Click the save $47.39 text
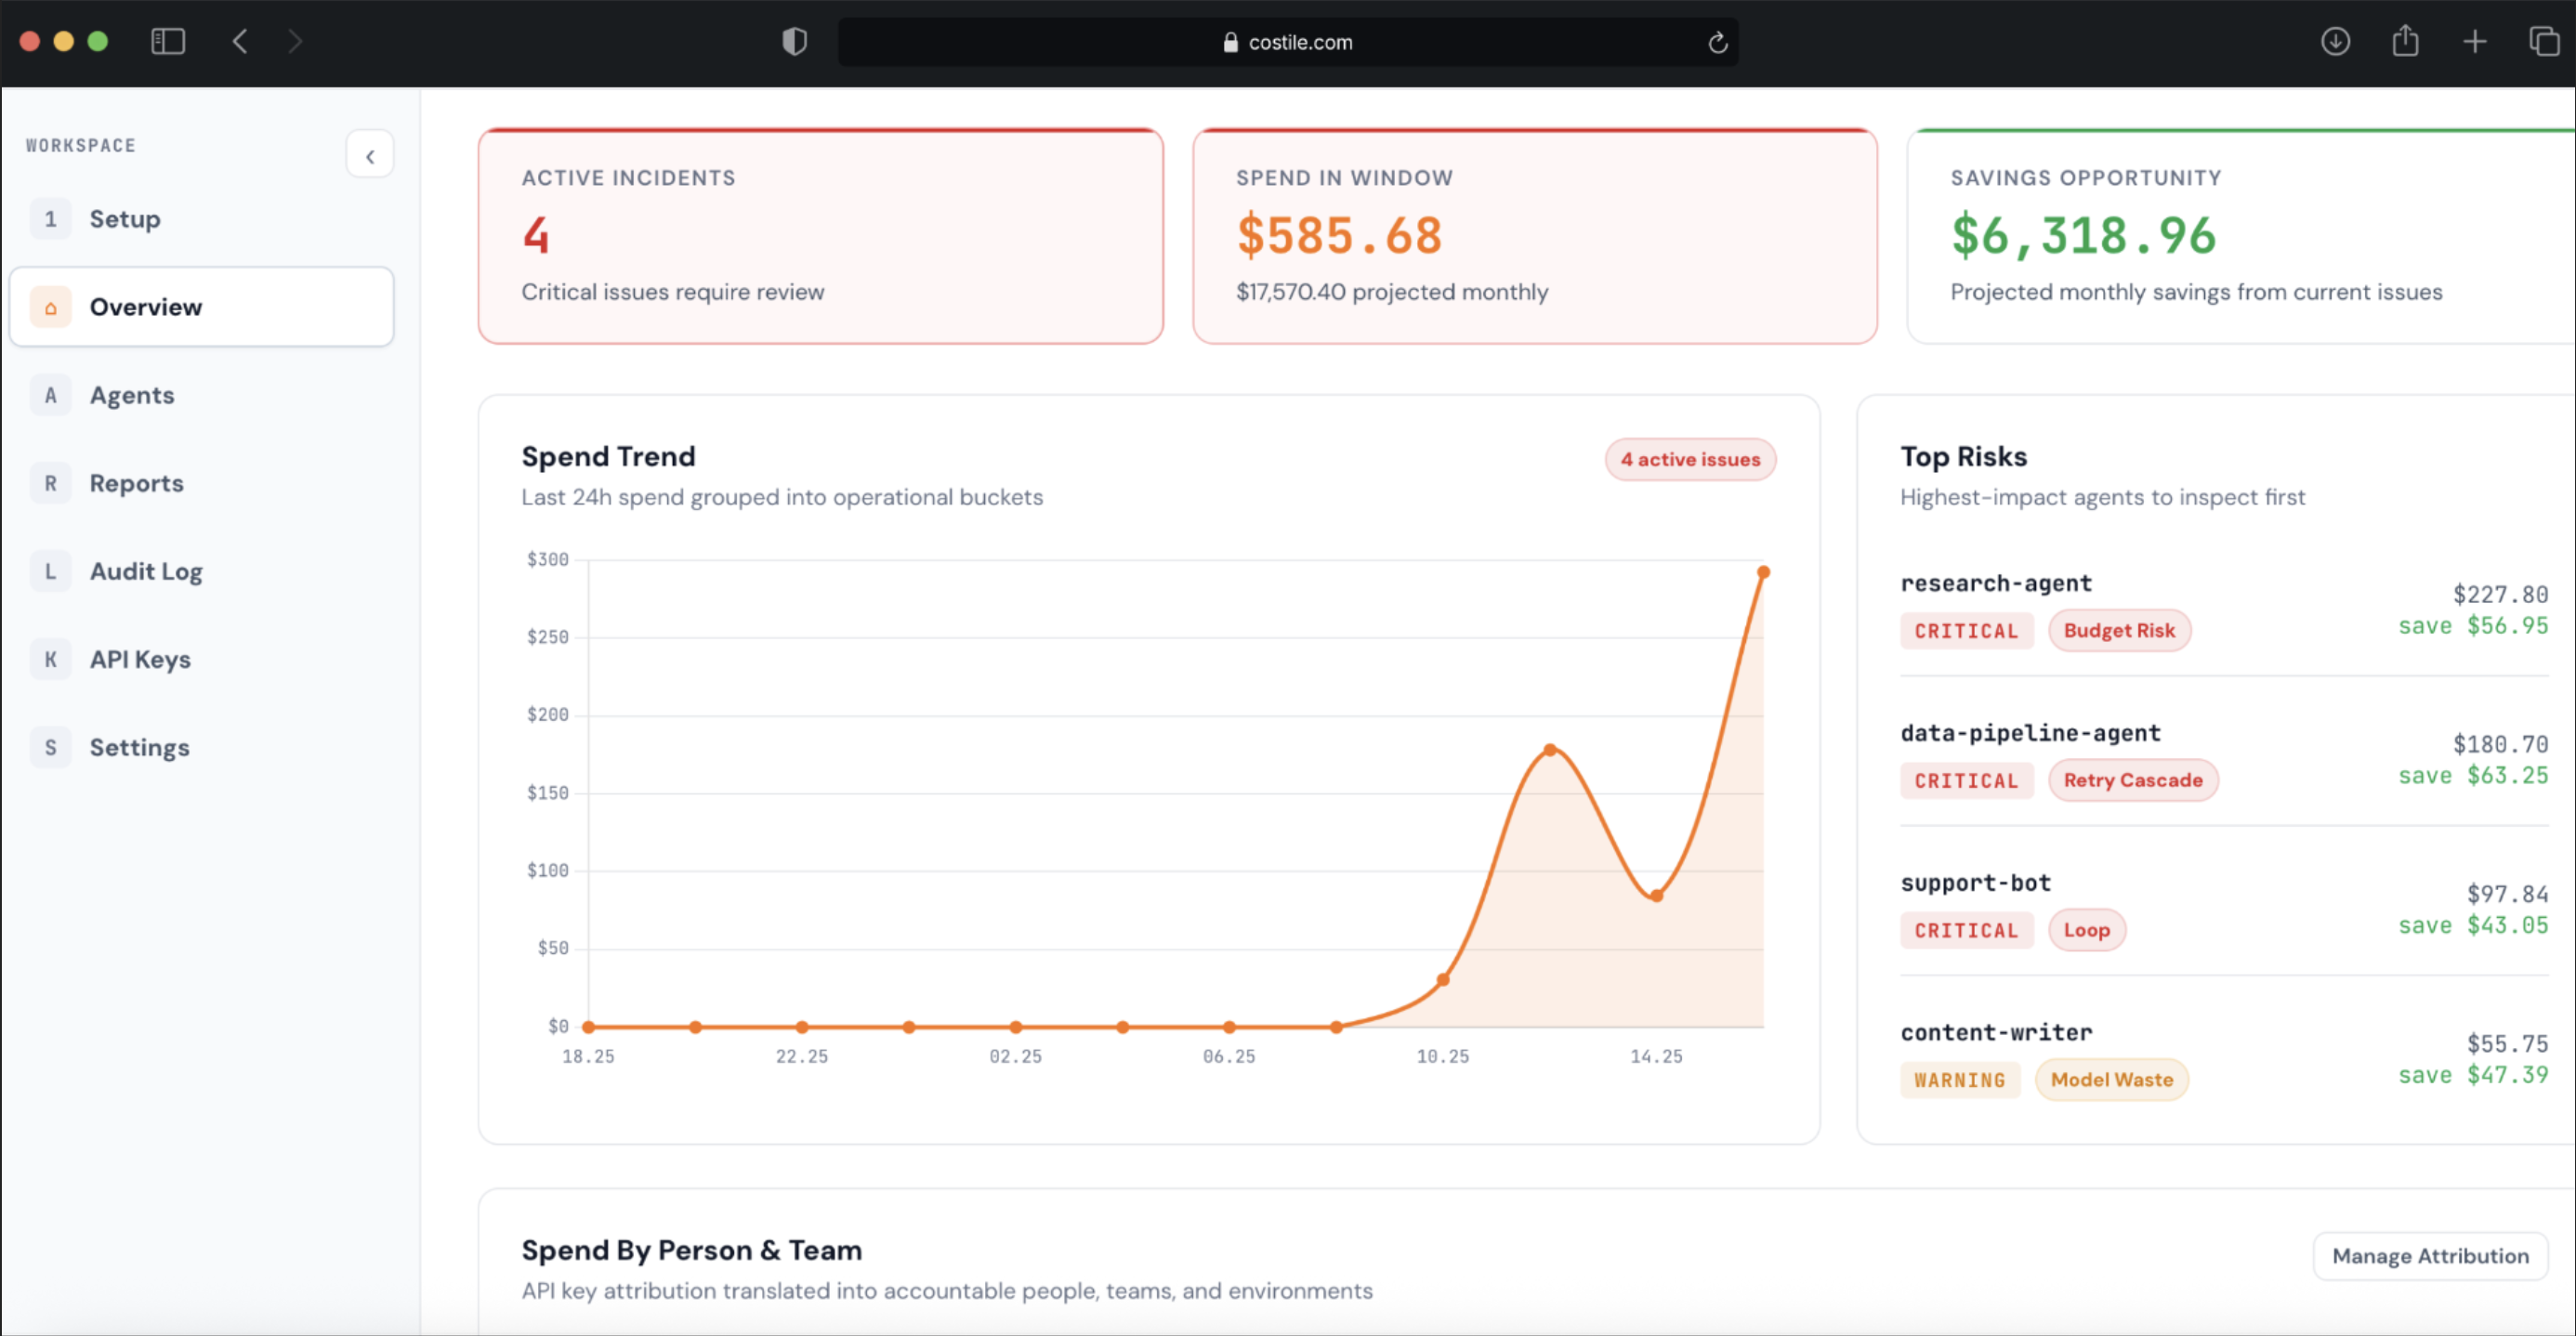 click(2473, 1076)
